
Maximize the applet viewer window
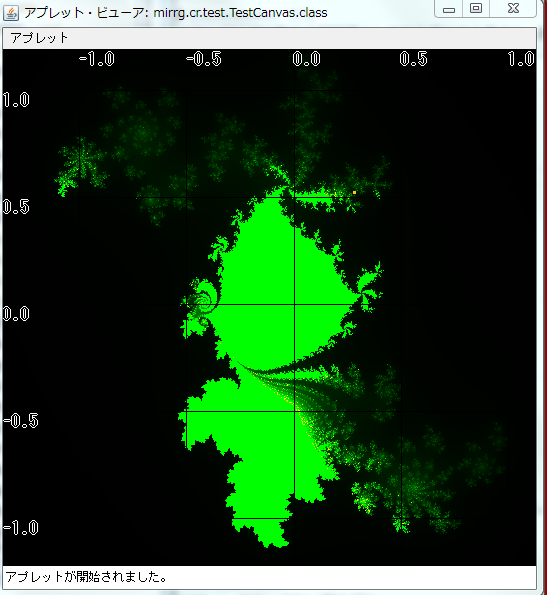point(476,8)
